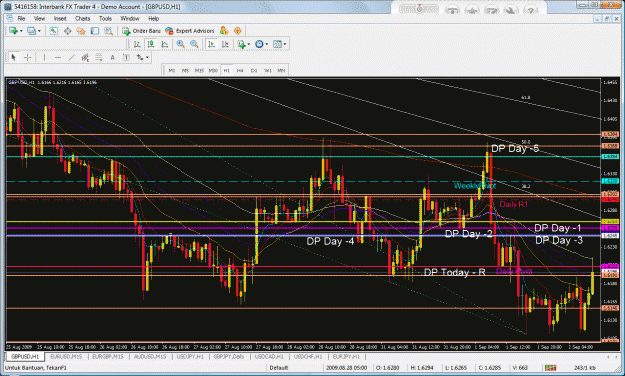625x376 pixels.
Task: Switch to the AUDUSD,M15 chart tab
Action: 149,356
